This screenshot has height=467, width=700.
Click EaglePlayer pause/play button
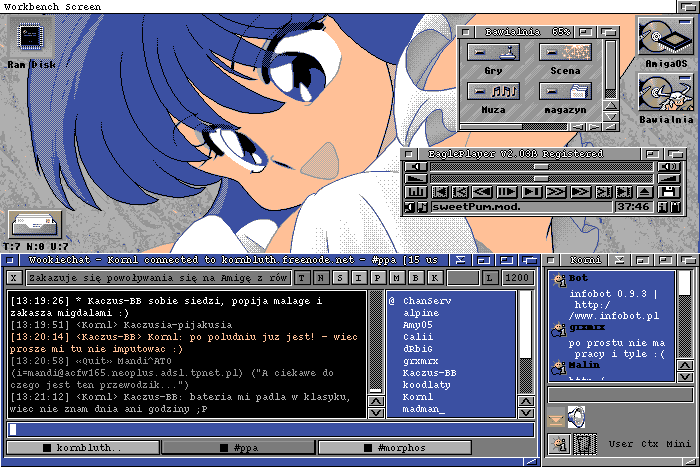(507, 192)
